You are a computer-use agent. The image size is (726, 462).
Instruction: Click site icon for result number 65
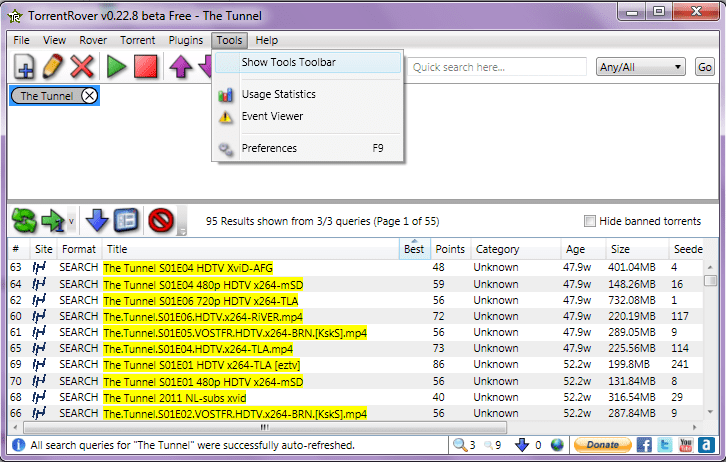(x=39, y=348)
